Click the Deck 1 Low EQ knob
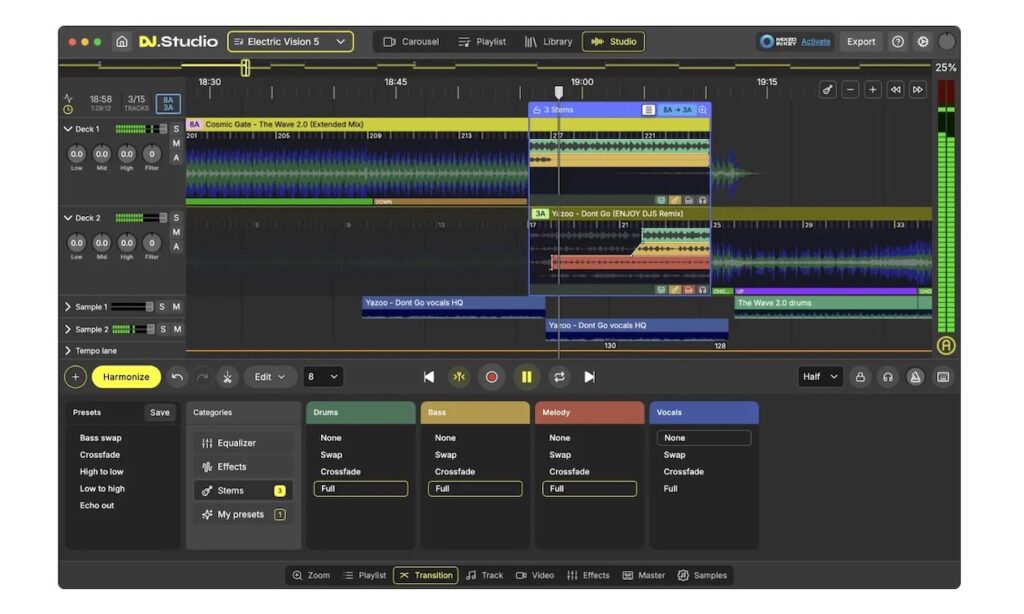 (x=76, y=154)
